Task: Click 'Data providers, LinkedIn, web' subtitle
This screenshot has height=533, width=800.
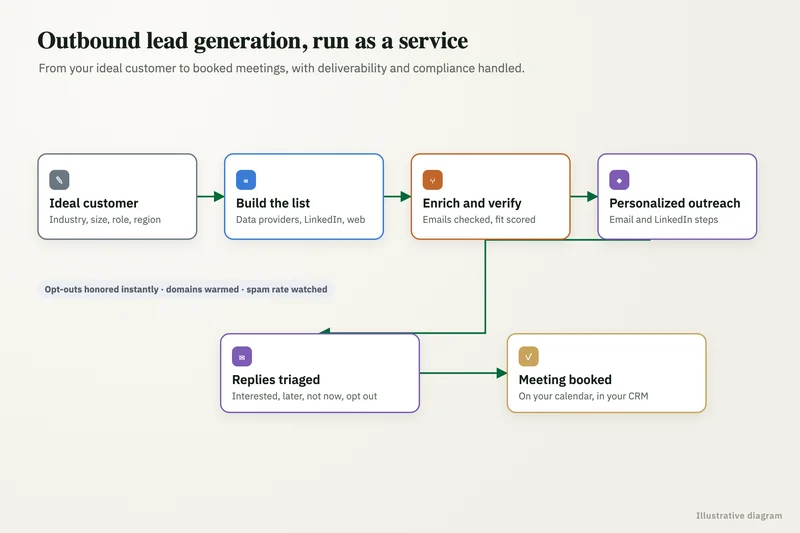Action: click(301, 220)
